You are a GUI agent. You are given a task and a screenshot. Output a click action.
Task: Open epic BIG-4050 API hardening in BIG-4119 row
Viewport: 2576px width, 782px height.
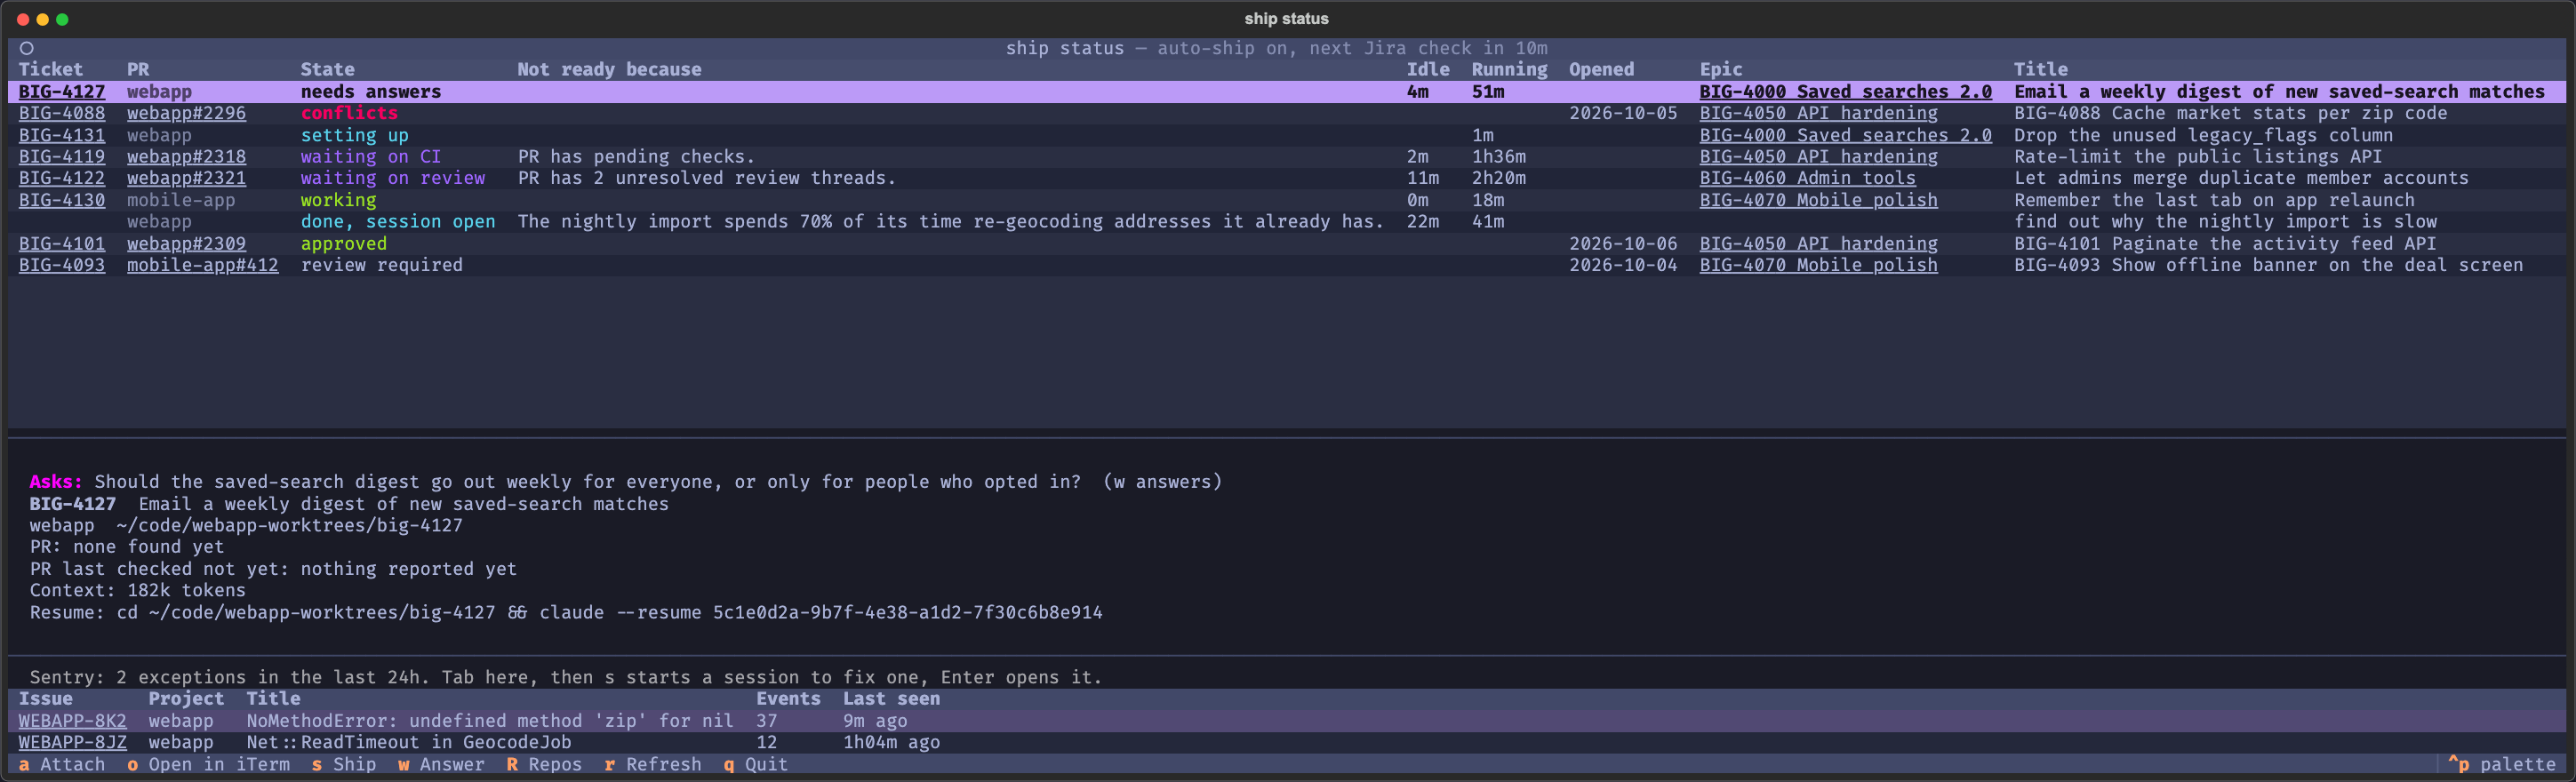(1818, 157)
